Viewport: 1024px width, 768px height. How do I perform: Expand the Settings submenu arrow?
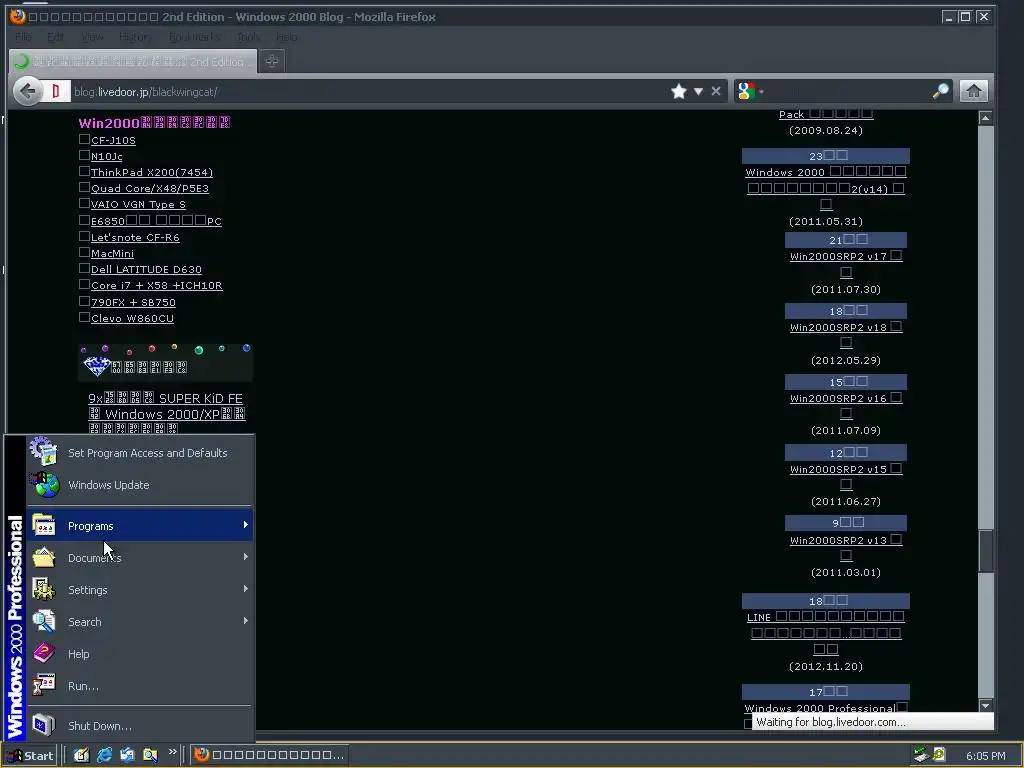(x=246, y=589)
